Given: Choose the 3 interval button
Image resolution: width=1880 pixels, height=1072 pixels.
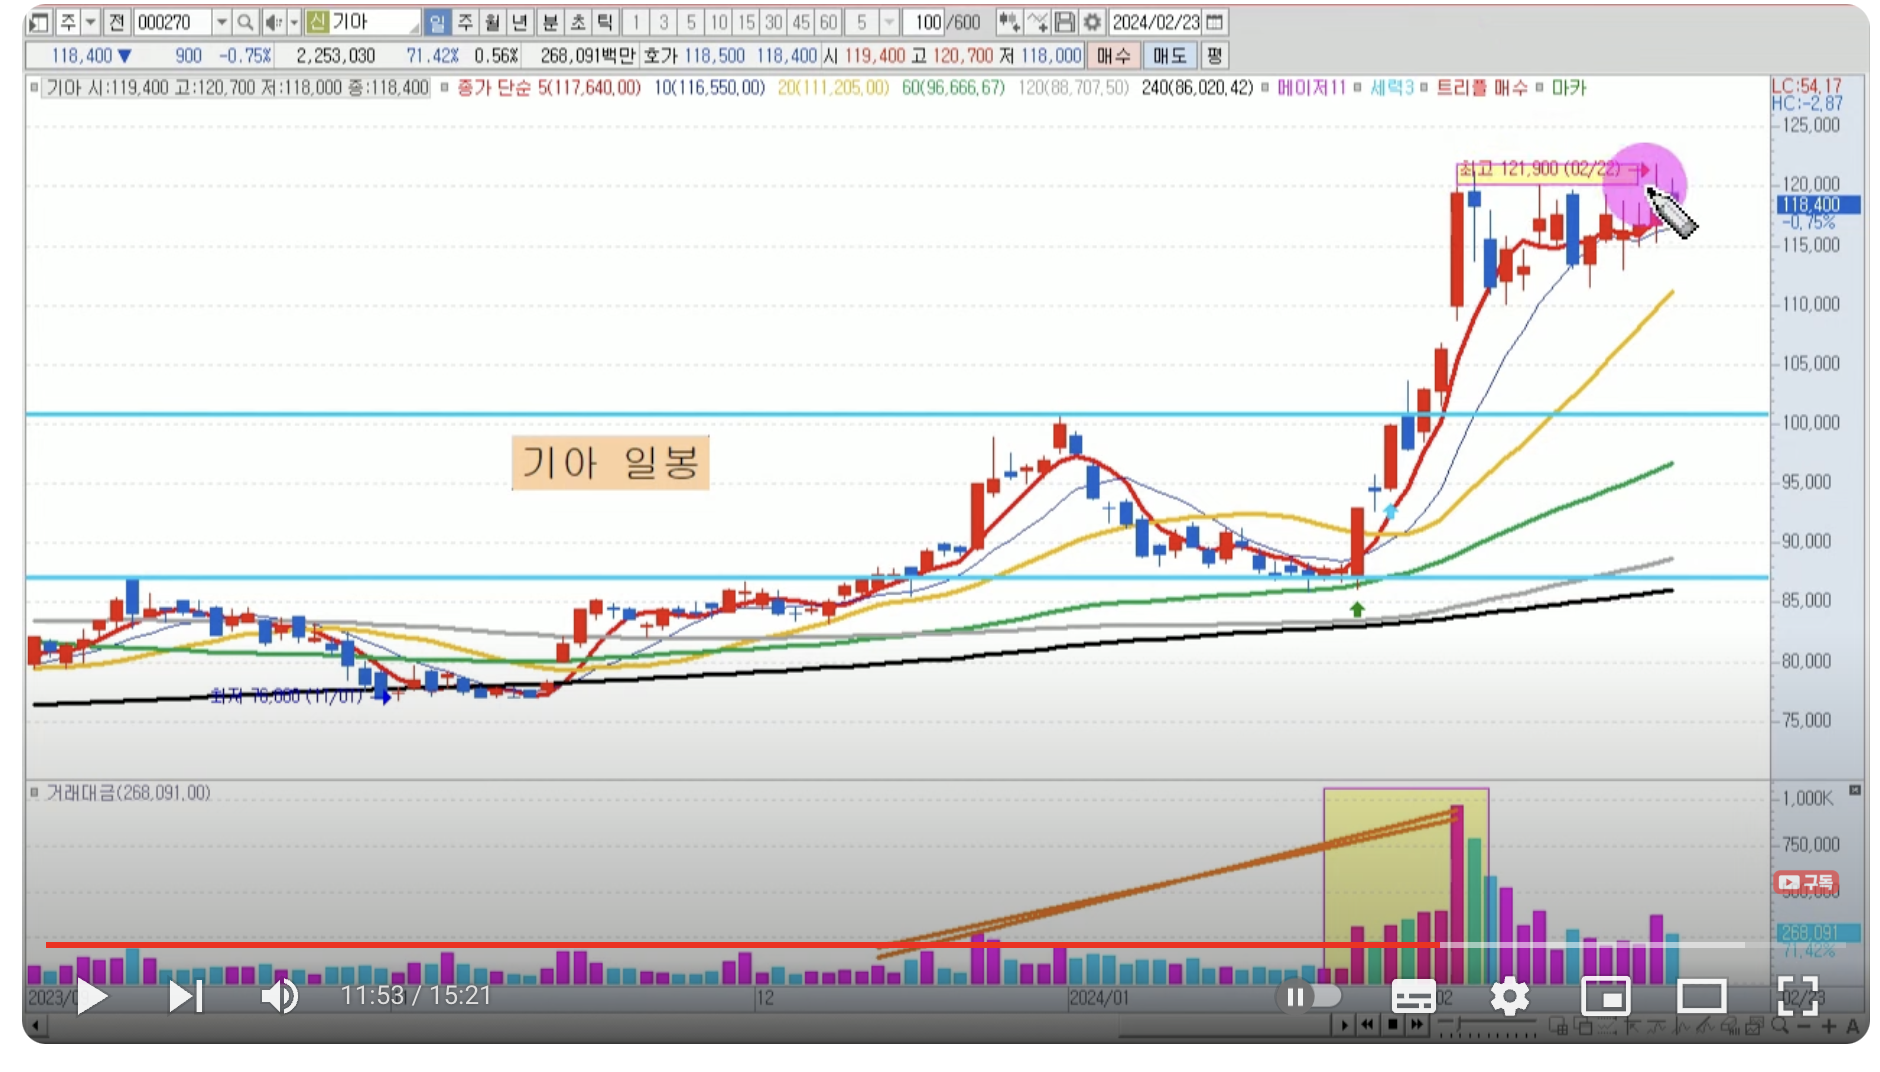Looking at the screenshot, I should coord(663,22).
